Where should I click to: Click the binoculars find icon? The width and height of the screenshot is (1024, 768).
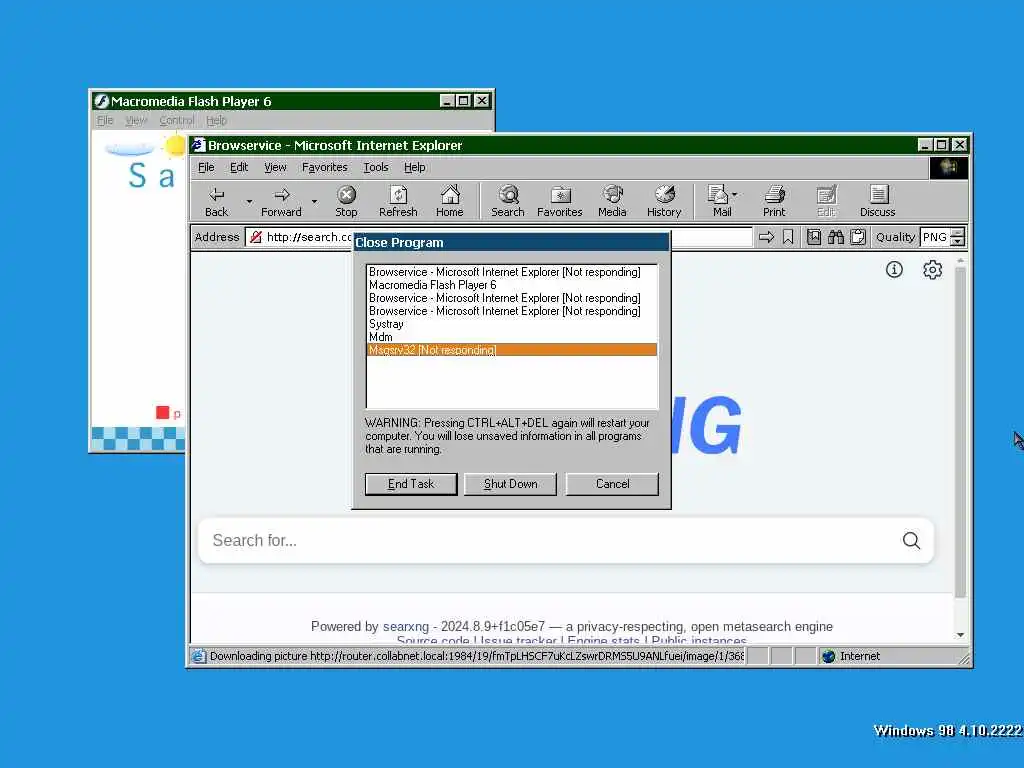(x=836, y=237)
